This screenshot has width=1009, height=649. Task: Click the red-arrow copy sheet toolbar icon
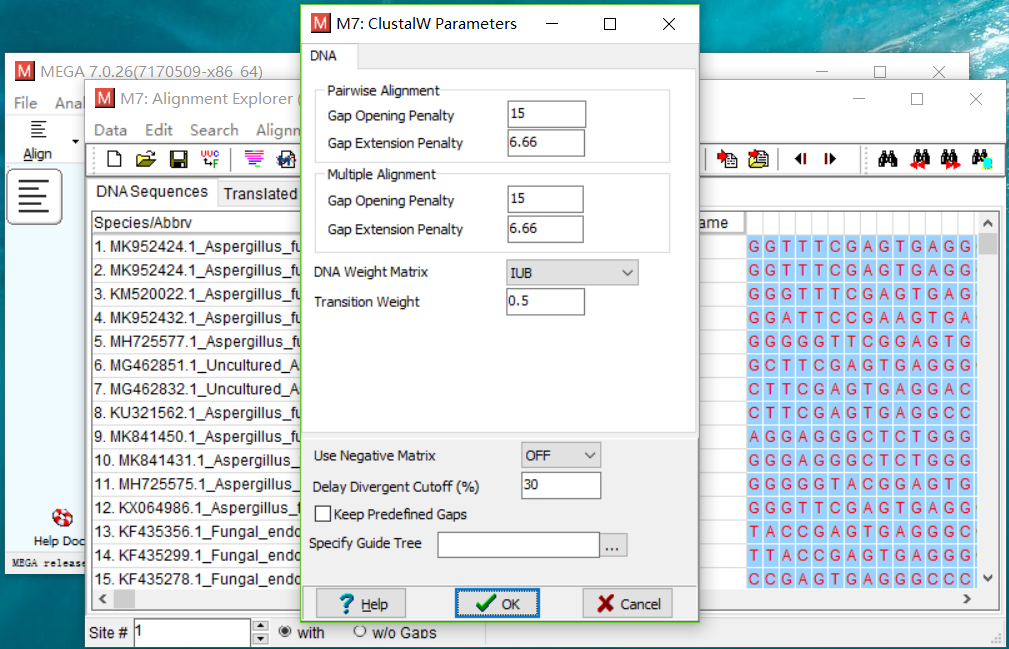pyautogui.click(x=727, y=159)
